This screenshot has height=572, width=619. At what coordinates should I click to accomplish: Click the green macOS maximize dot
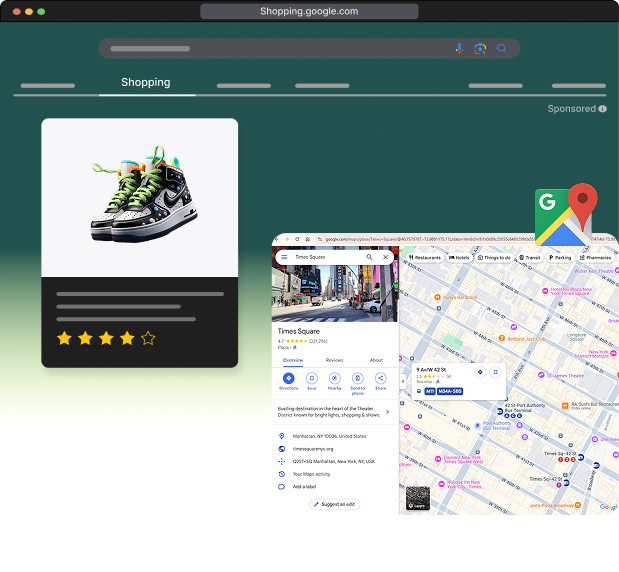pyautogui.click(x=41, y=11)
